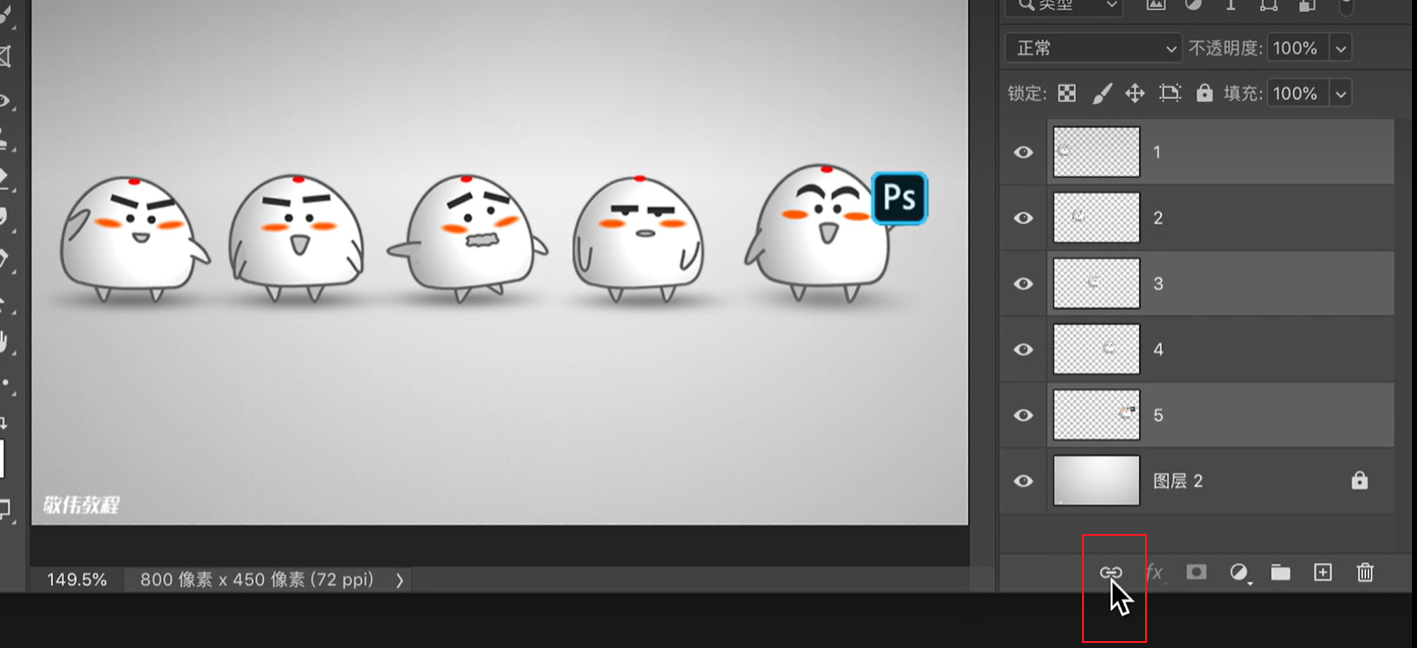Toggle the eye for layer 5
This screenshot has width=1417, height=648.
click(x=1023, y=415)
